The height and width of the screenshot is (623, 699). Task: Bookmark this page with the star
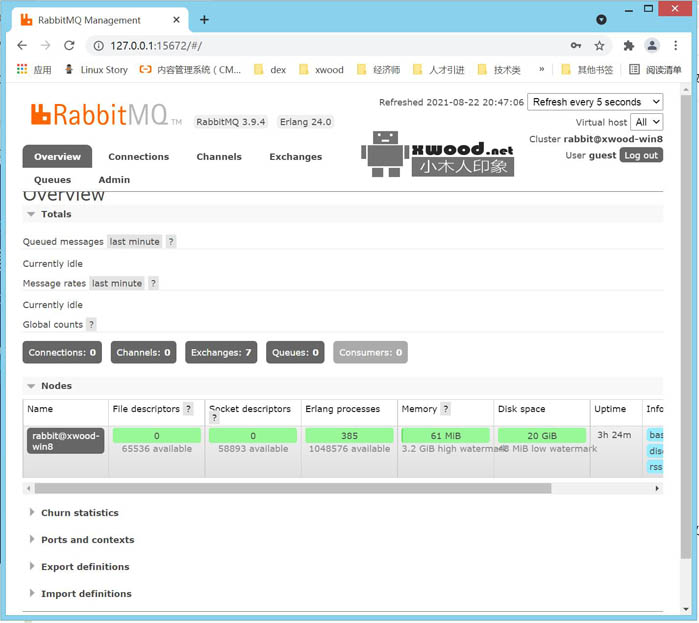[599, 45]
